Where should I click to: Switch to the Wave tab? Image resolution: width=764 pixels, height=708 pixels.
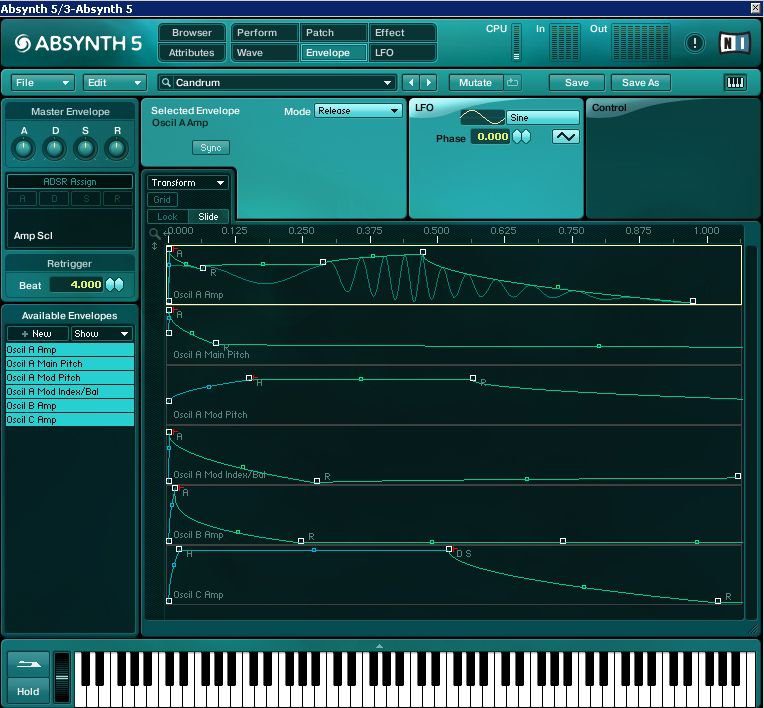point(265,52)
